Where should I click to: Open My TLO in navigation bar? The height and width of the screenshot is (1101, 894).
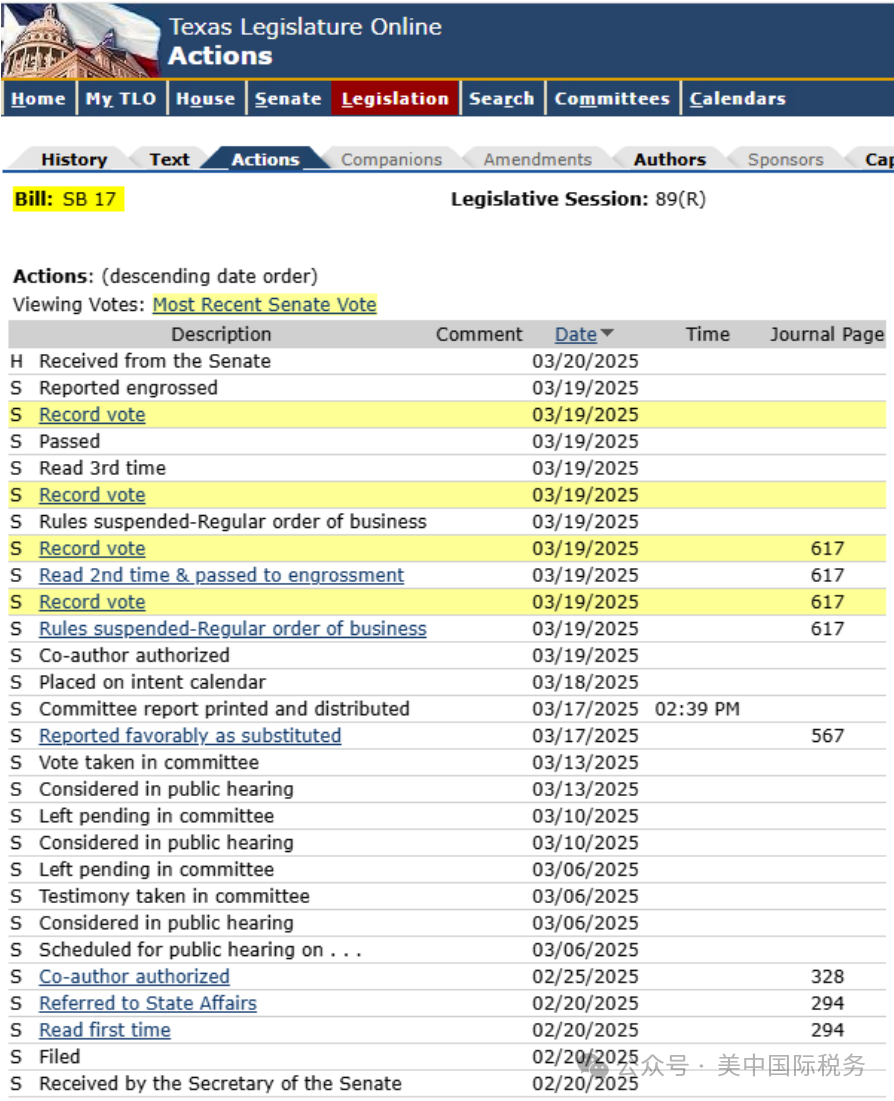(x=121, y=98)
